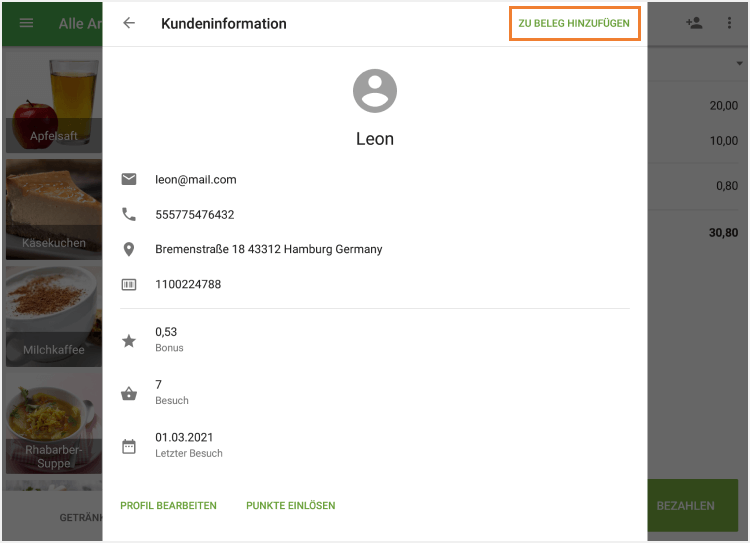Click the add customer icon
This screenshot has height=543, width=750.
click(694, 23)
